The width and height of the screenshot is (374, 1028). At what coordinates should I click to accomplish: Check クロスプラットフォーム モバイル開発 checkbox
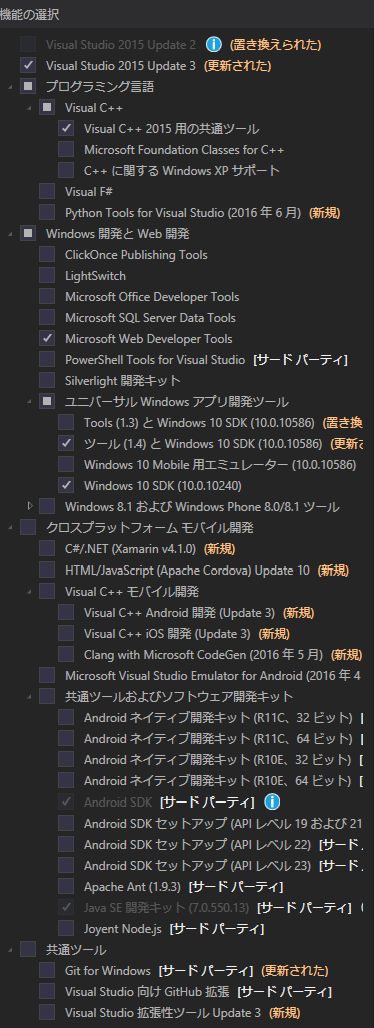coord(28,527)
